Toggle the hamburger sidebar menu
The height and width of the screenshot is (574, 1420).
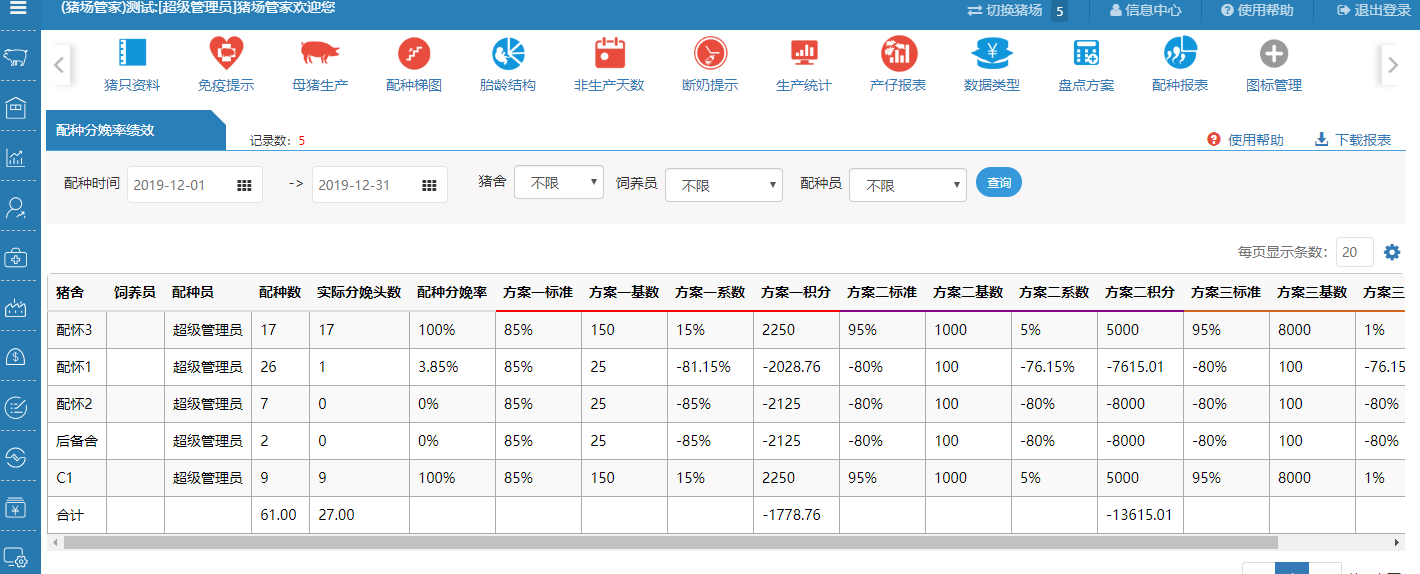[x=19, y=10]
